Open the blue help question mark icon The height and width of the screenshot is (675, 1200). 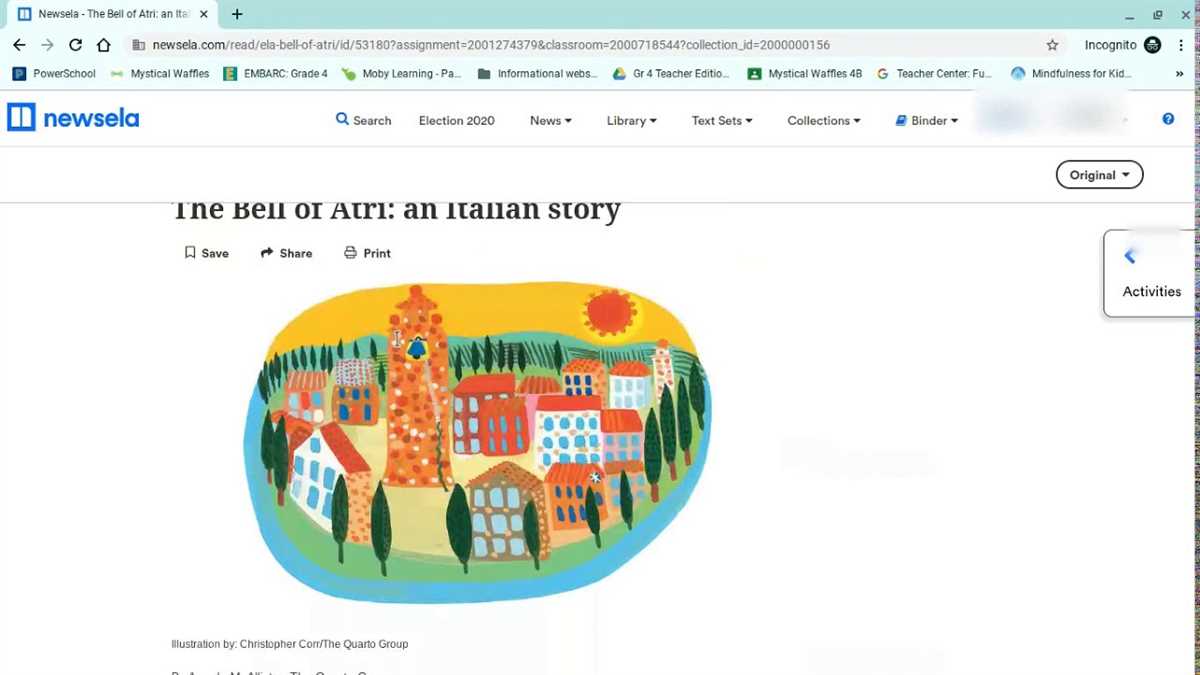tap(1168, 119)
